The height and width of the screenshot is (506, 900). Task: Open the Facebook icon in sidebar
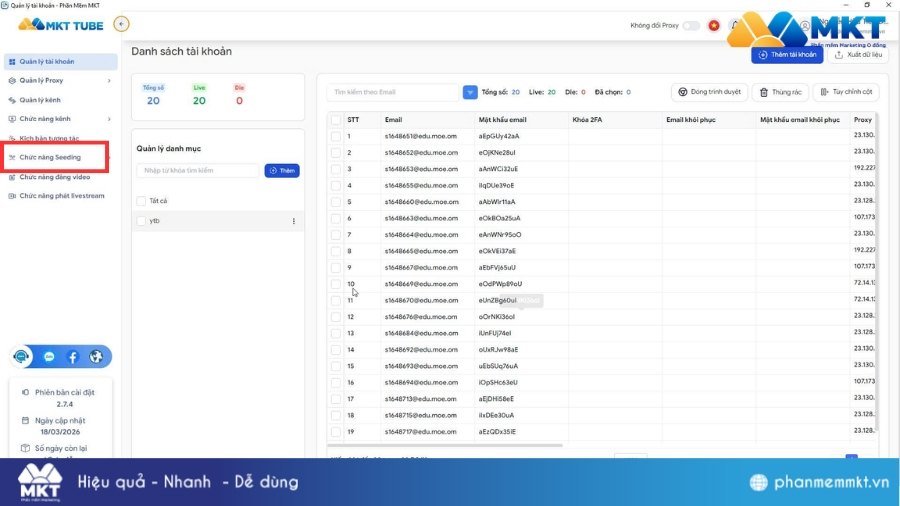pyautogui.click(x=73, y=356)
